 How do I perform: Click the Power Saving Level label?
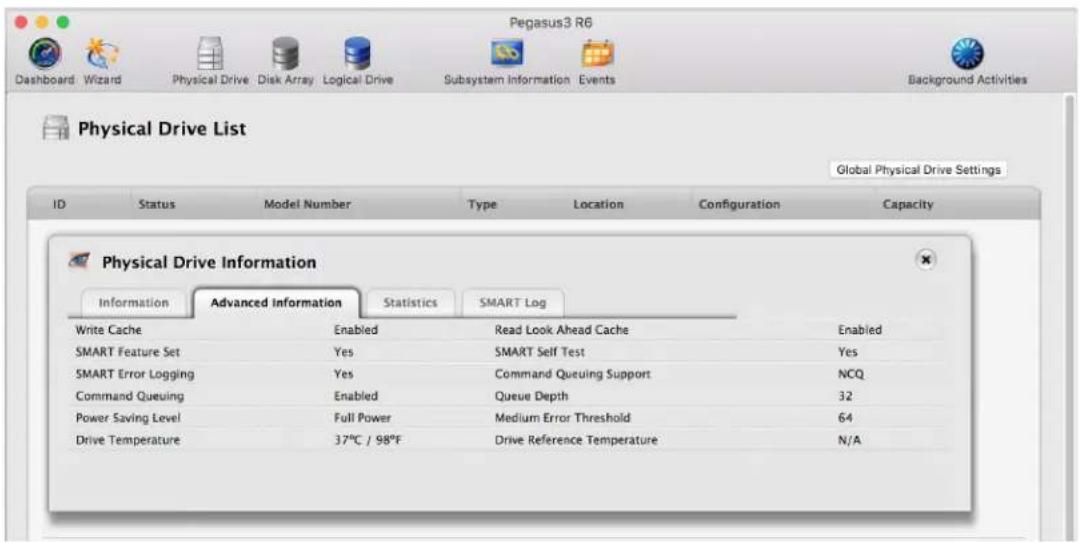(128, 418)
